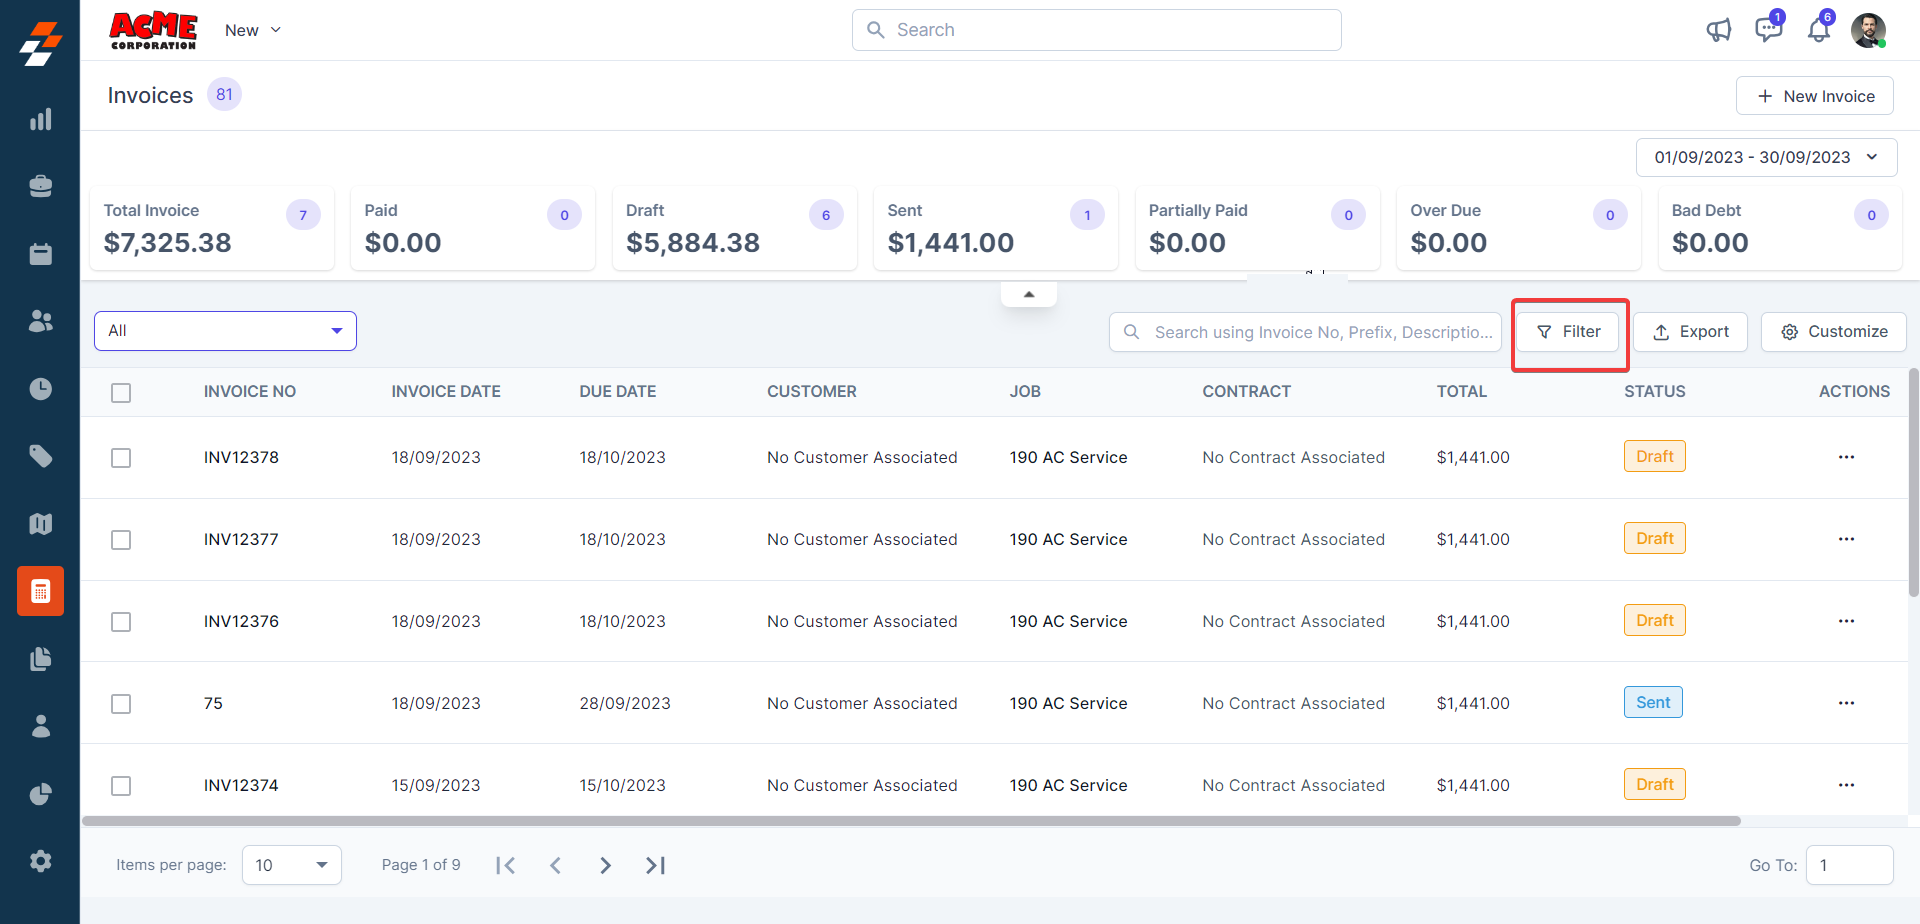This screenshot has width=1920, height=924.
Task: Open the price tag icon in sidebar
Action: click(x=40, y=457)
